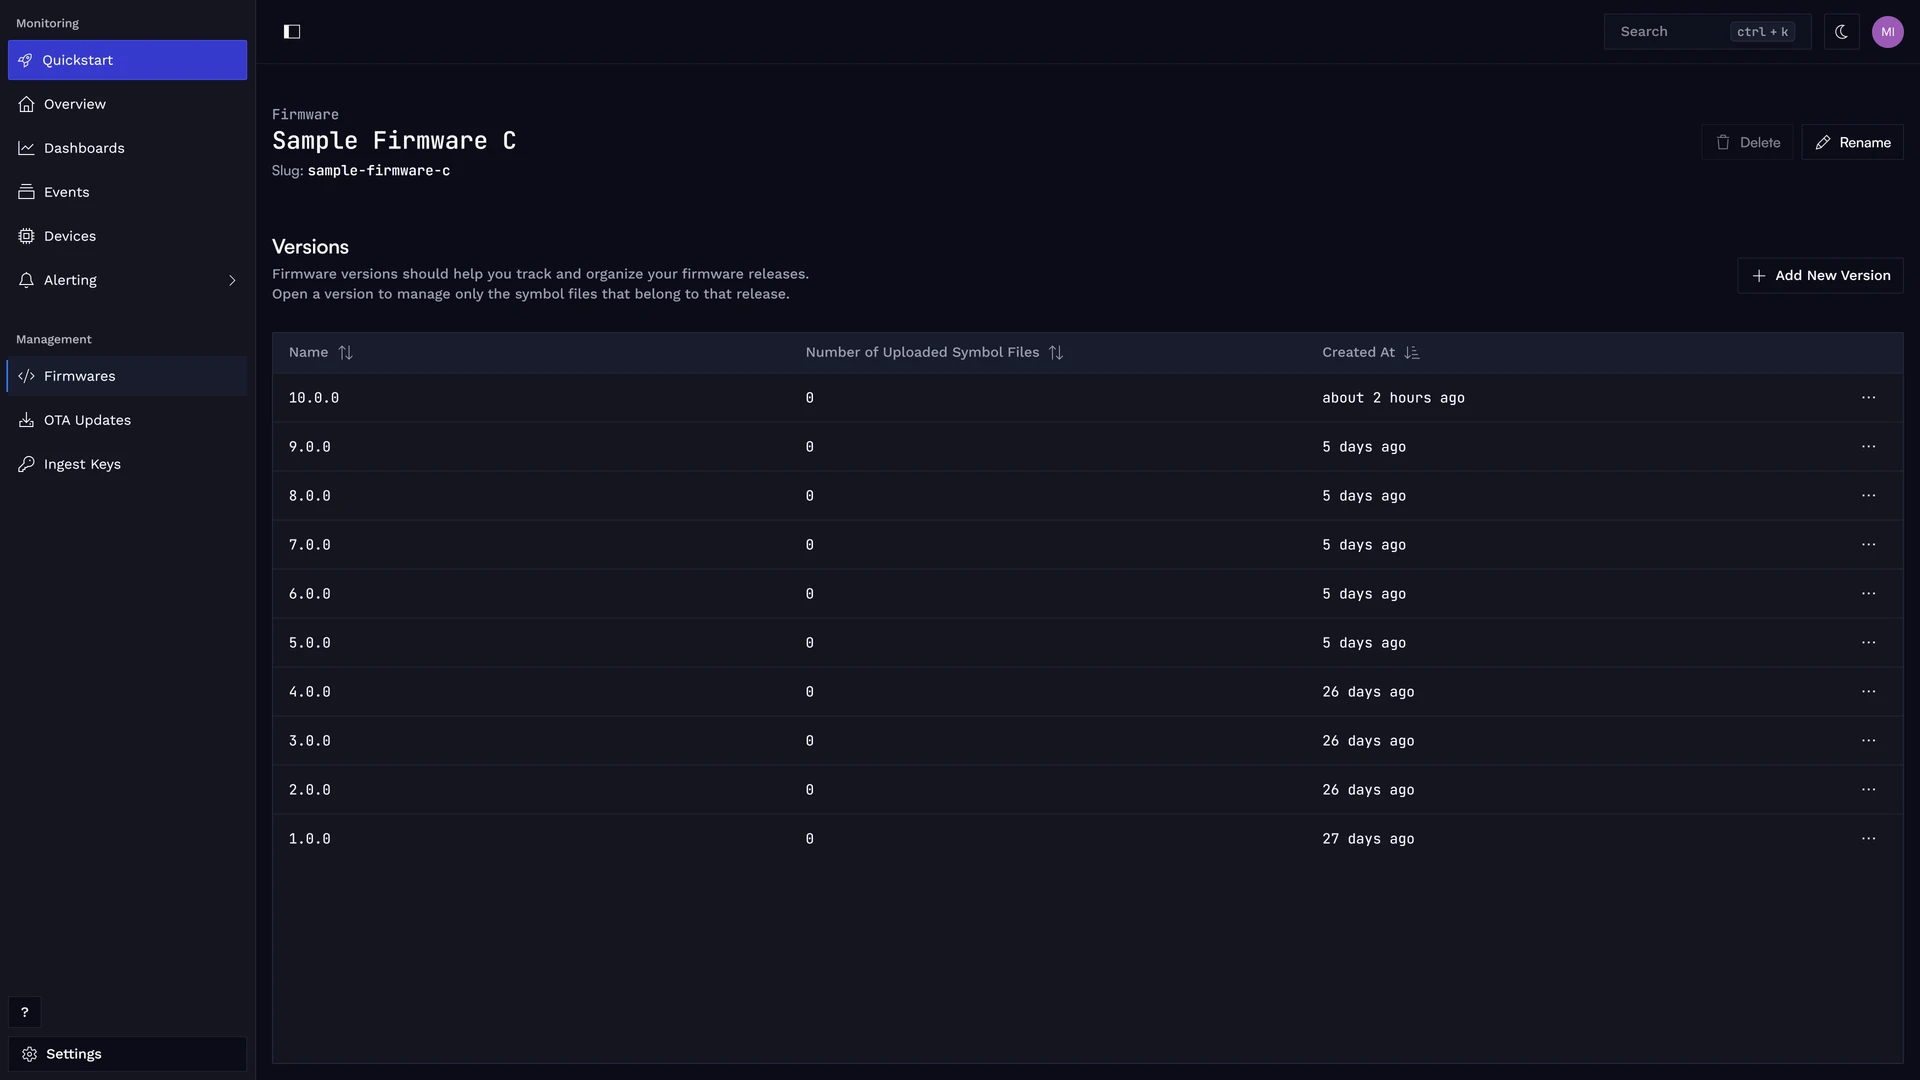The height and width of the screenshot is (1080, 1920).
Task: Open actions menu for version 1.0.0
Action: point(1868,839)
